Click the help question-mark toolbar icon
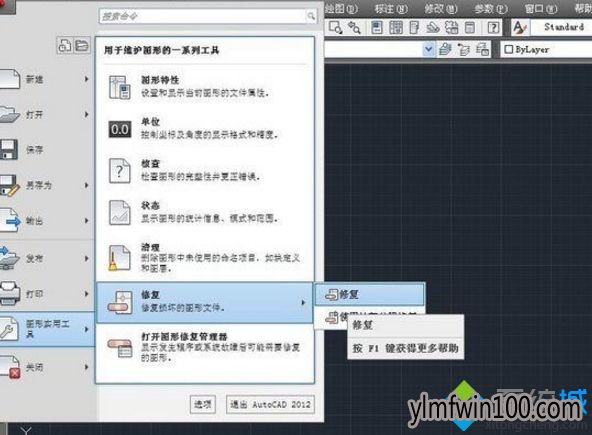The height and width of the screenshot is (435, 592). pos(493,27)
